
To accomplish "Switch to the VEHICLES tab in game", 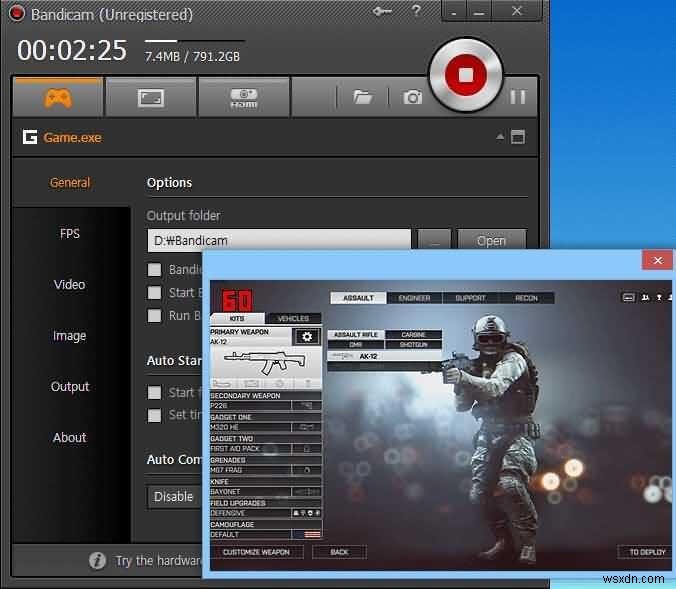I will click(293, 318).
